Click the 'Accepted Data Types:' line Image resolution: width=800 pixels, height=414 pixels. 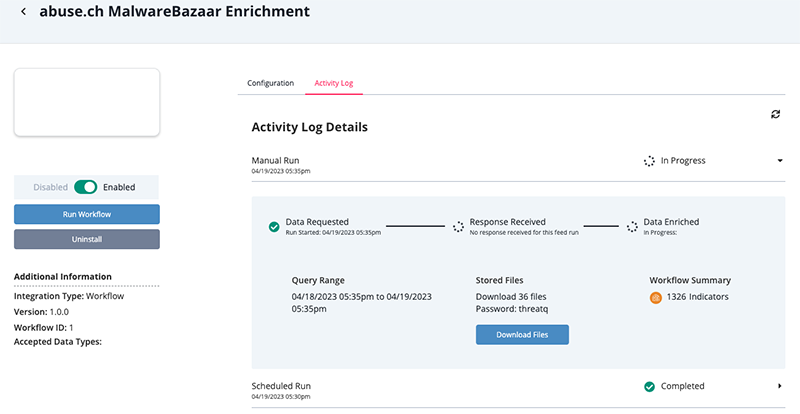58,342
